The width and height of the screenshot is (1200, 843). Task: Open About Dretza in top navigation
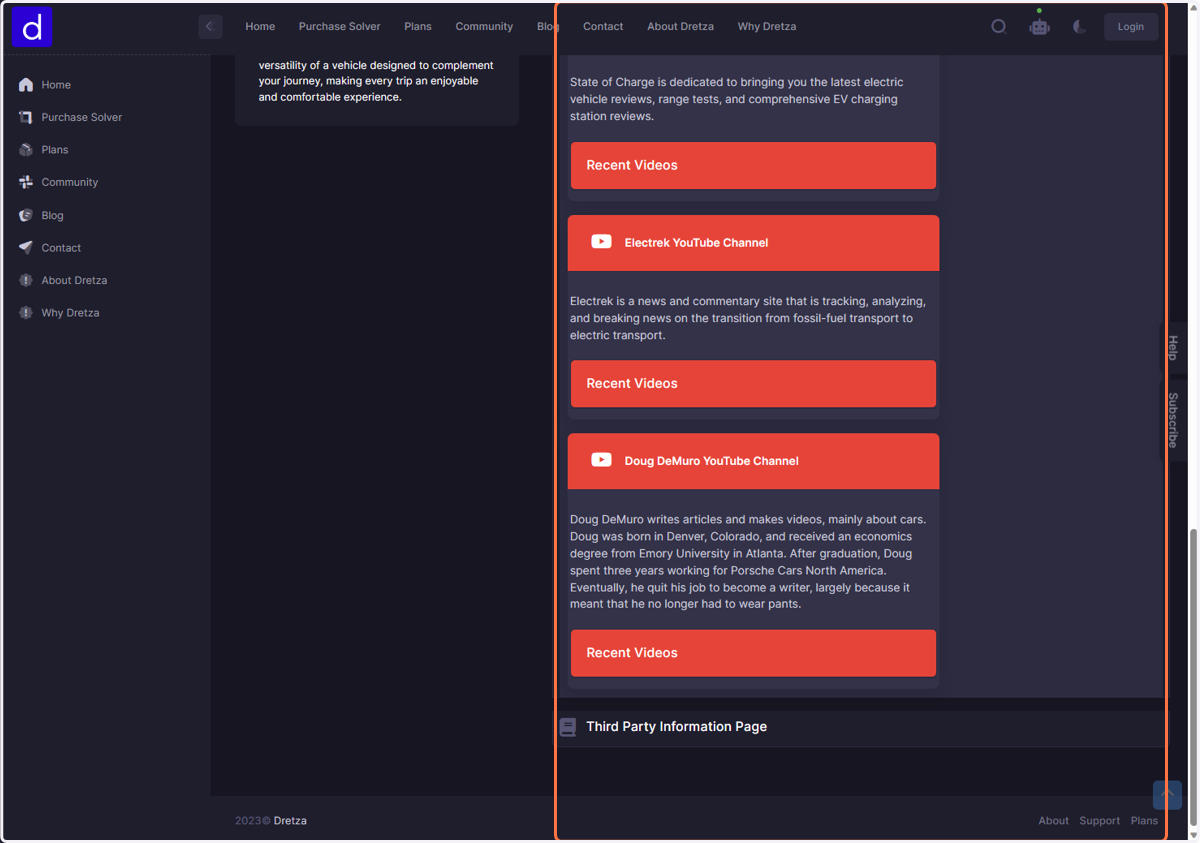coord(680,27)
